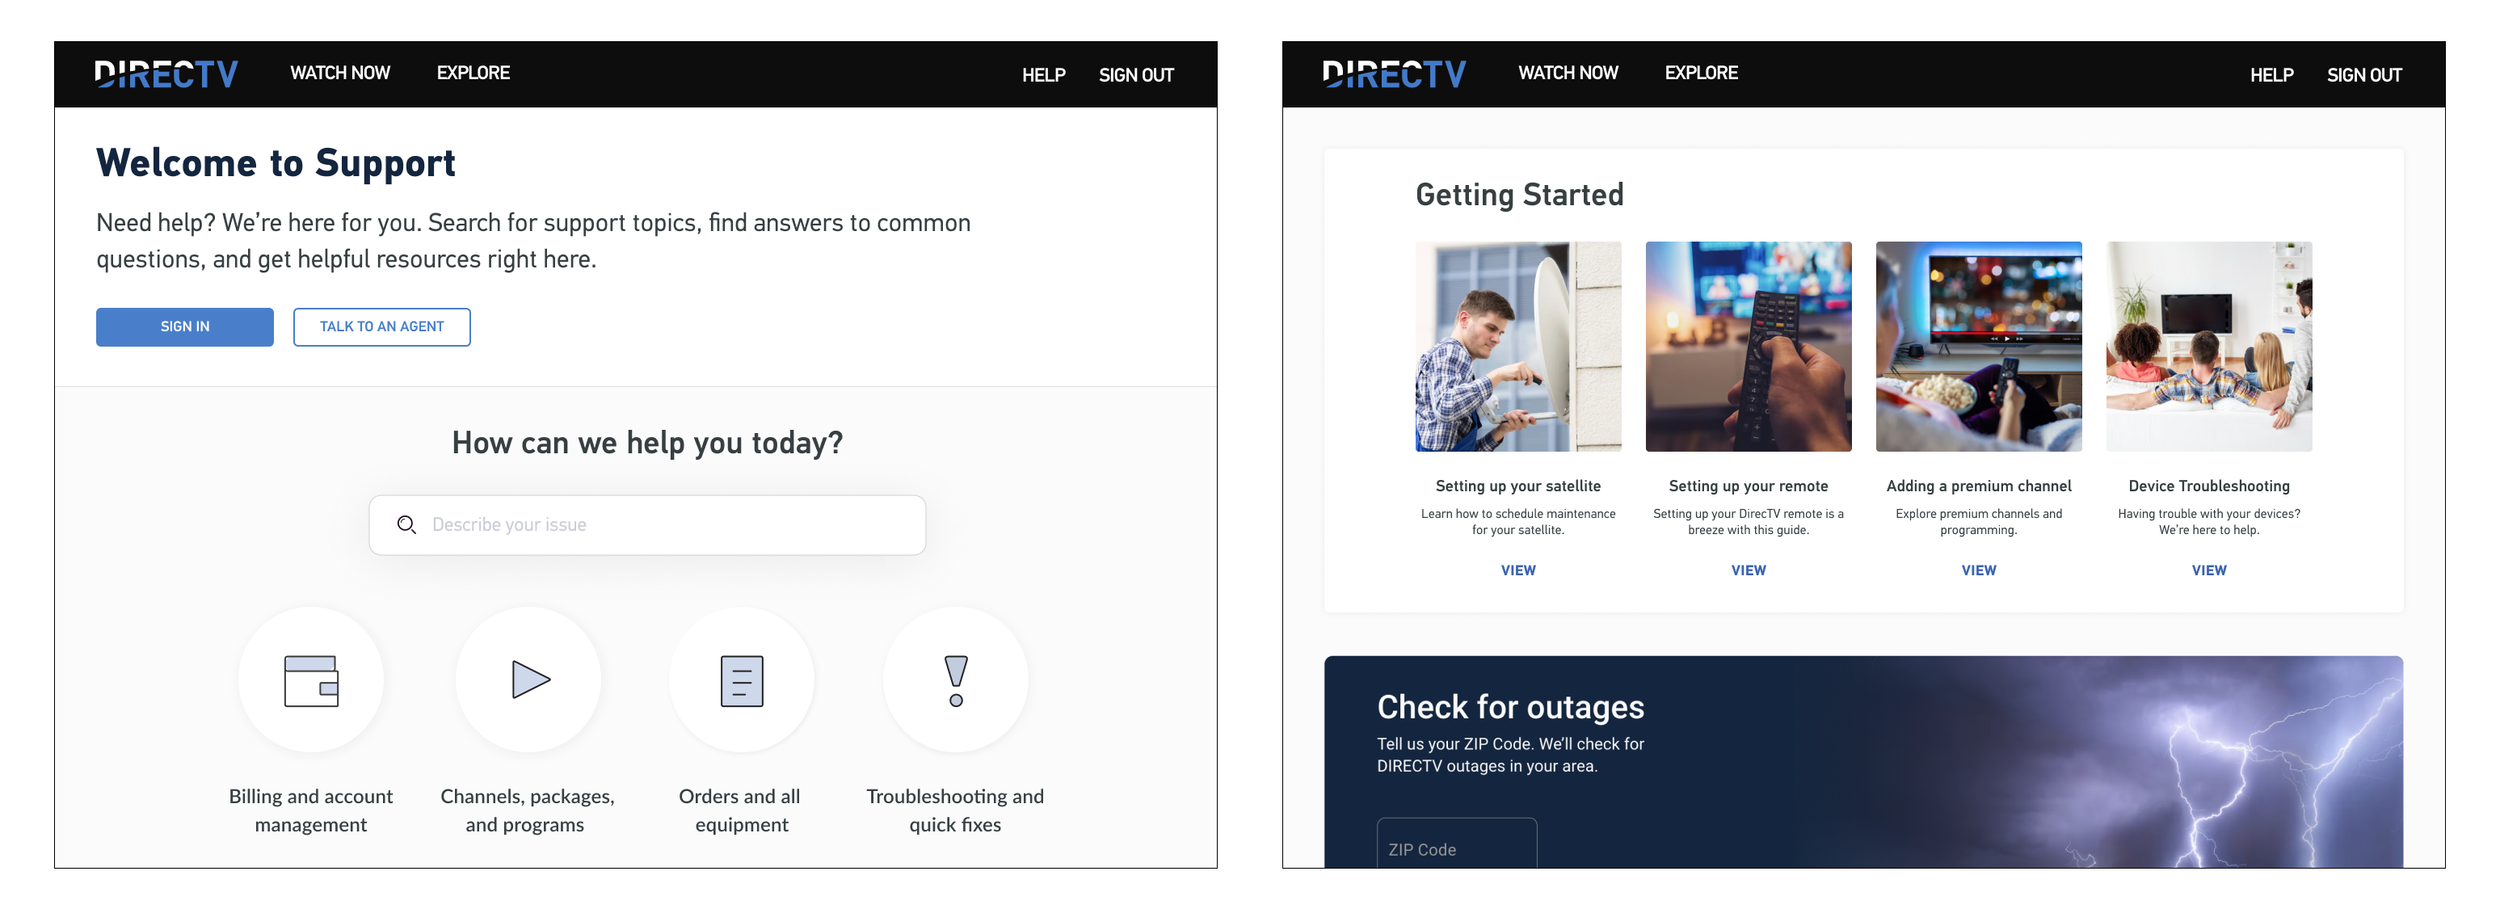Open the family on couch Device Troubleshooting thumbnail
Image resolution: width=2500 pixels, height=909 pixels.
click(2209, 346)
